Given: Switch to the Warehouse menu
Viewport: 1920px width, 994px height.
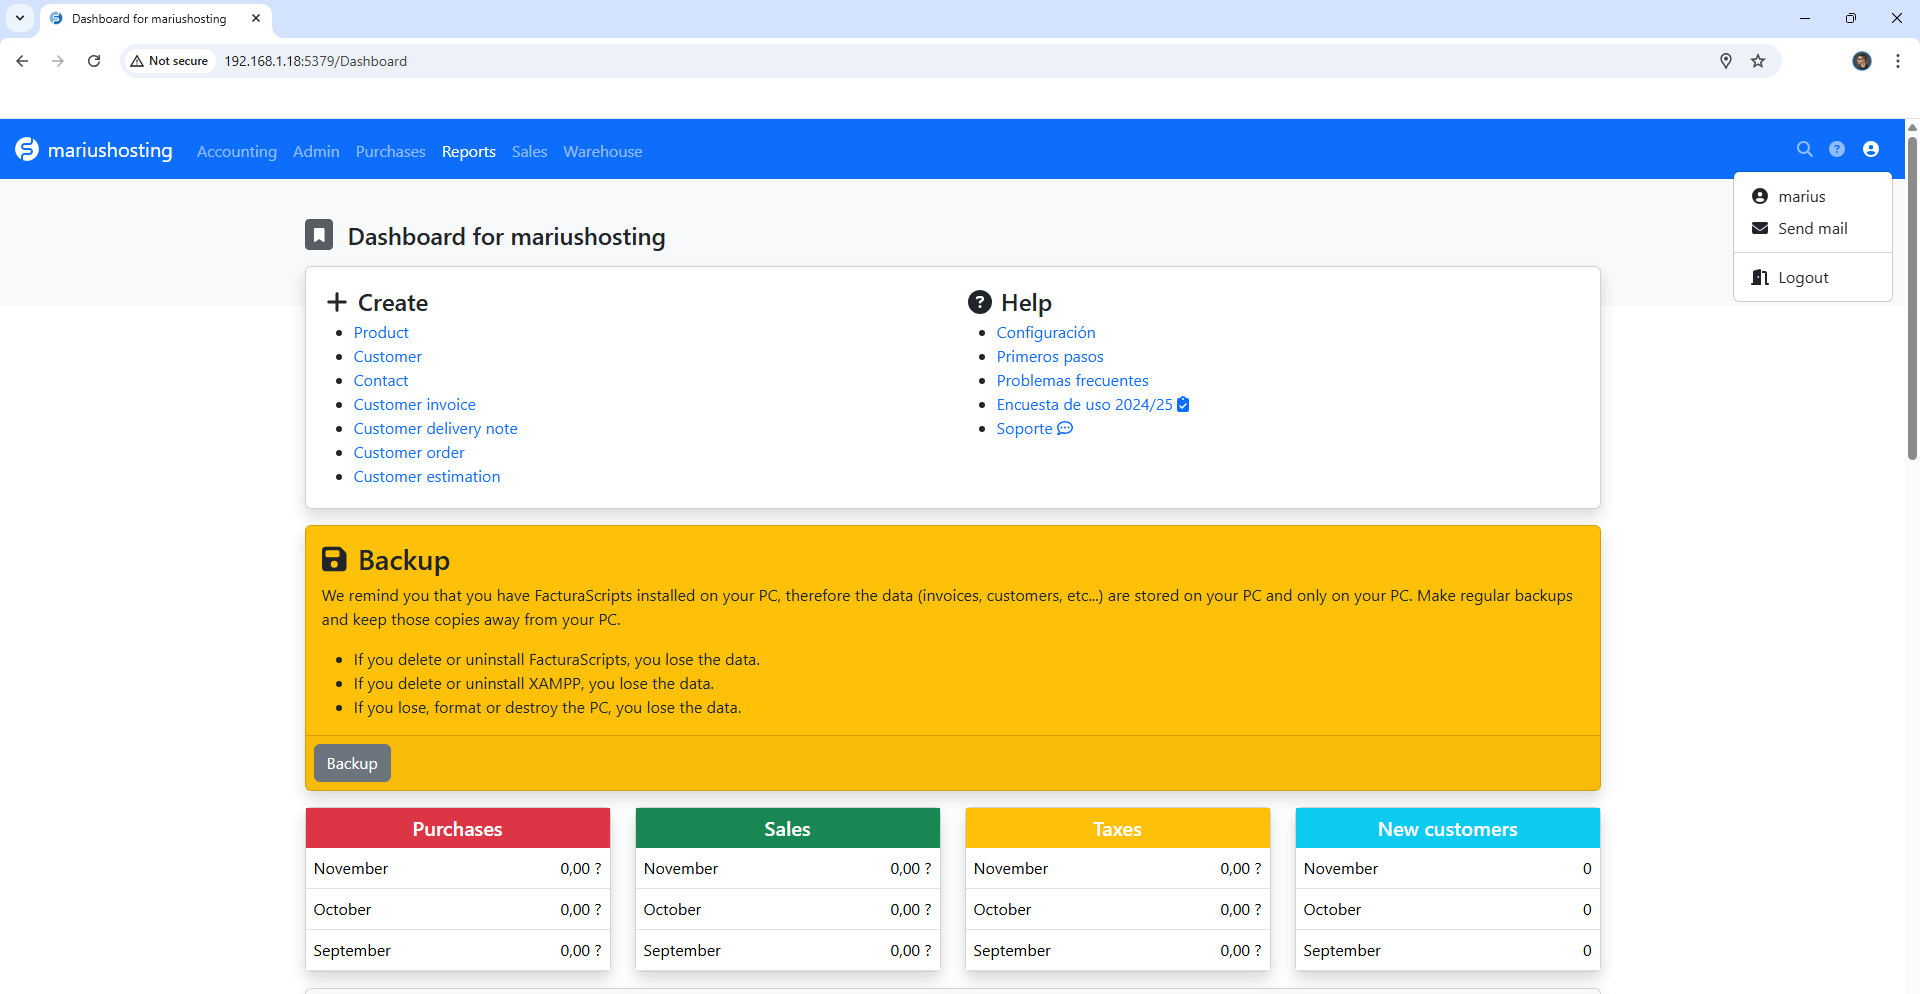Looking at the screenshot, I should [x=601, y=151].
